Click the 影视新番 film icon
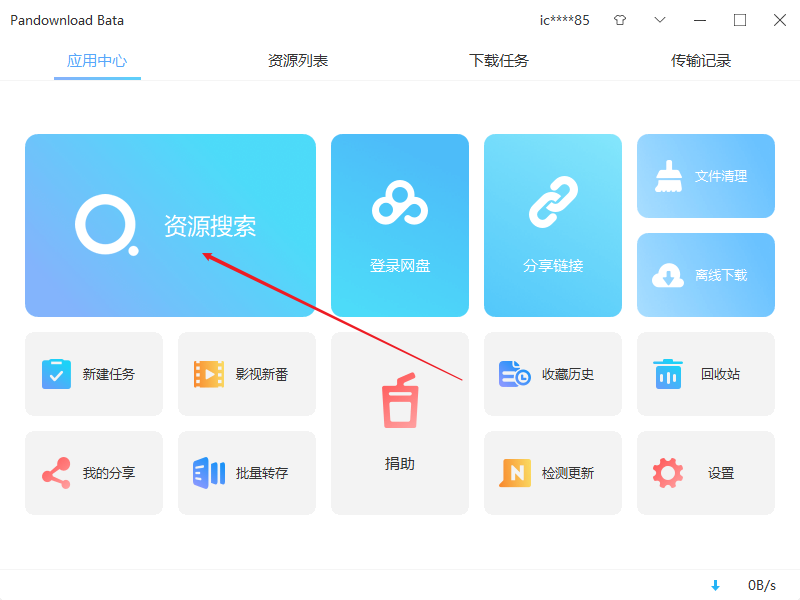Screen dimensions: 800x600 (x=209, y=374)
